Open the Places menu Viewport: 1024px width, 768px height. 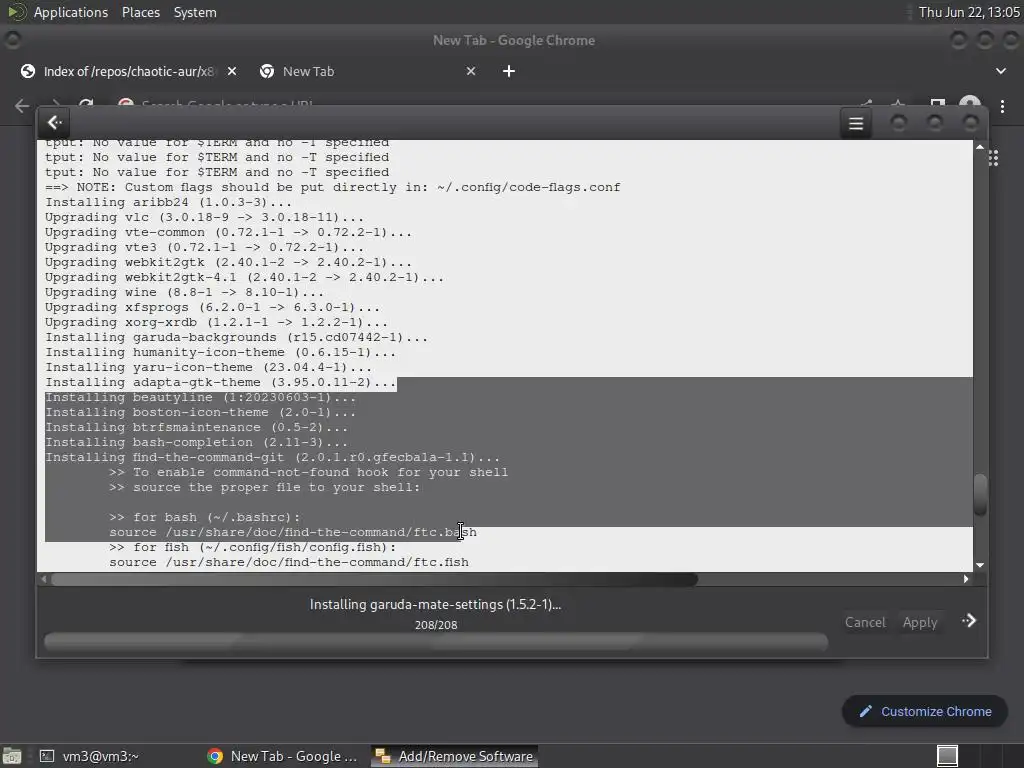point(140,12)
